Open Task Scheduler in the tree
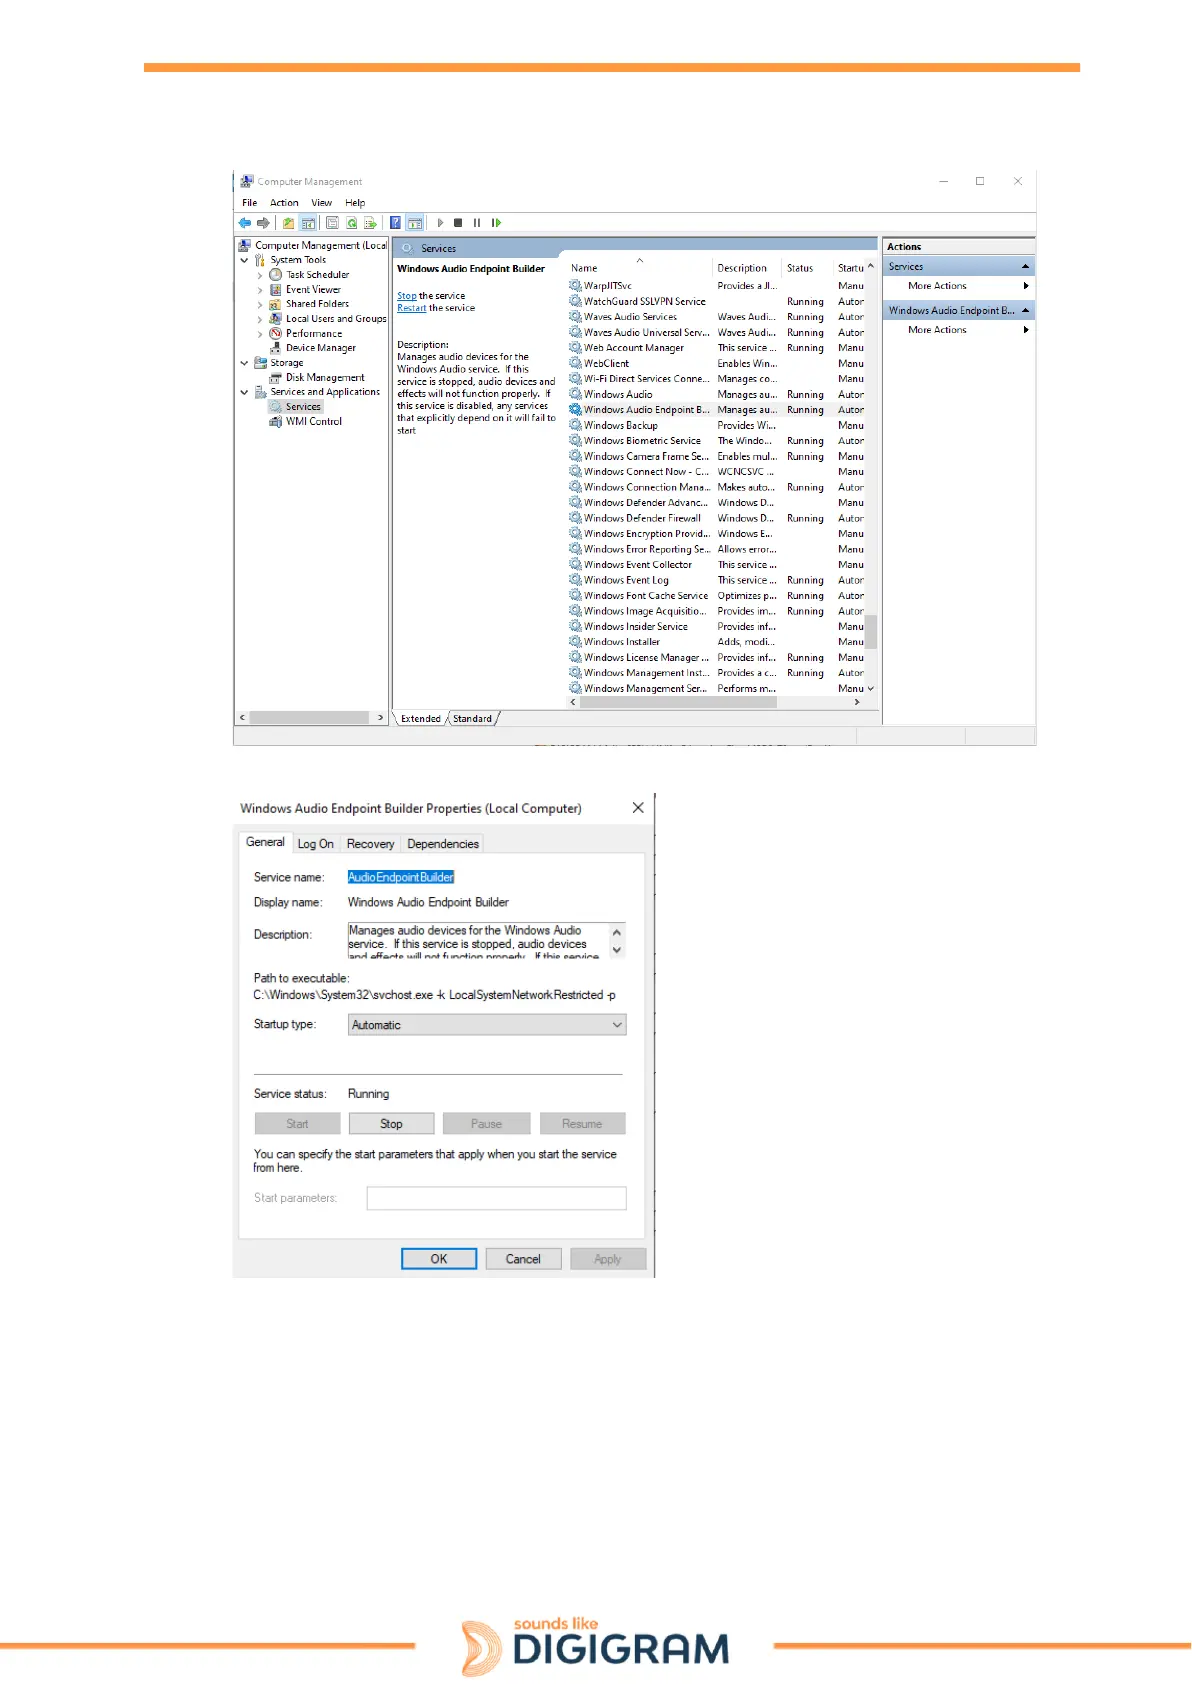 tap(317, 275)
